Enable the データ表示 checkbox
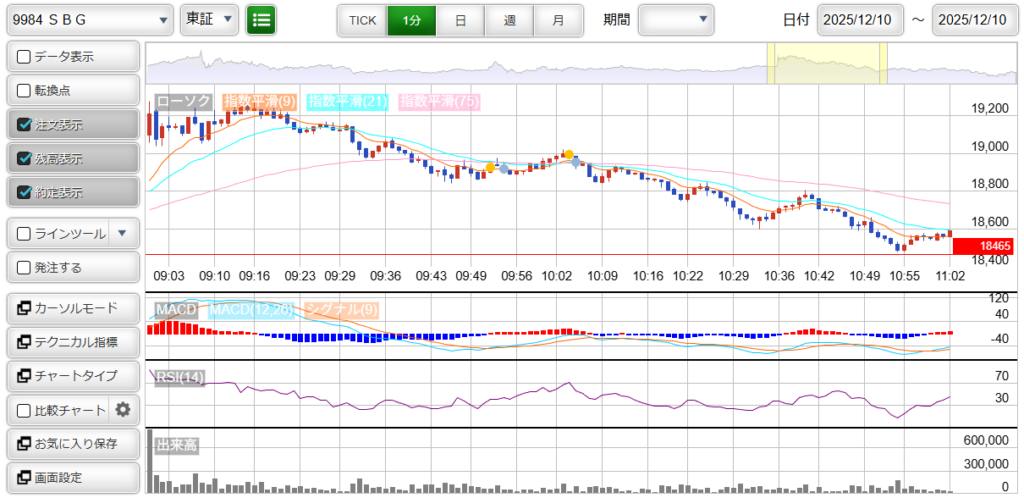The height and width of the screenshot is (498, 1024). point(26,57)
